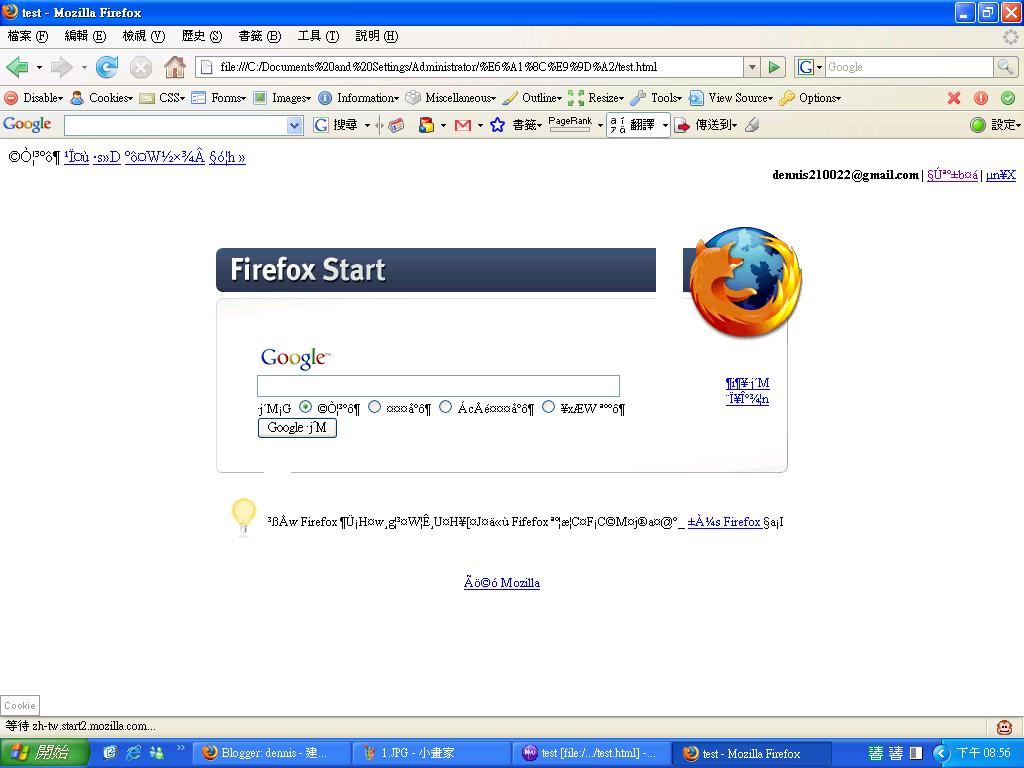Open the Resize dropdown
This screenshot has height=768, width=1024.
[596, 98]
